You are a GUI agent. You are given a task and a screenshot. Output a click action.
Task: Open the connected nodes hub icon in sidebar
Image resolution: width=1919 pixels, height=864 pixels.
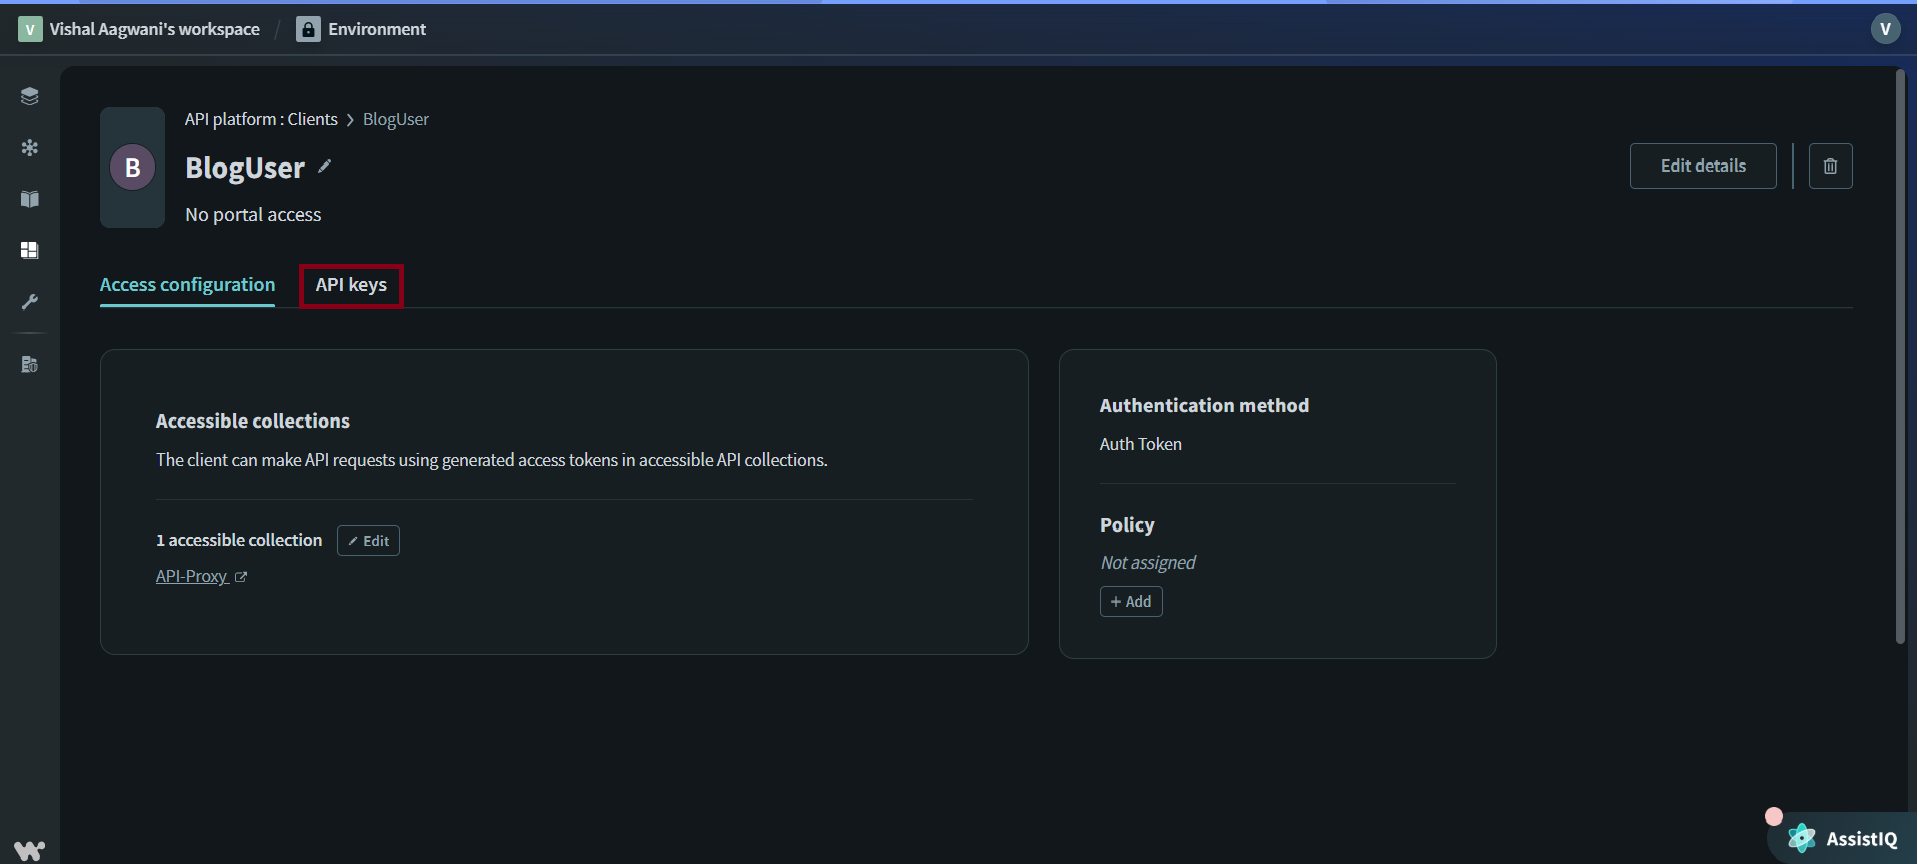click(30, 148)
